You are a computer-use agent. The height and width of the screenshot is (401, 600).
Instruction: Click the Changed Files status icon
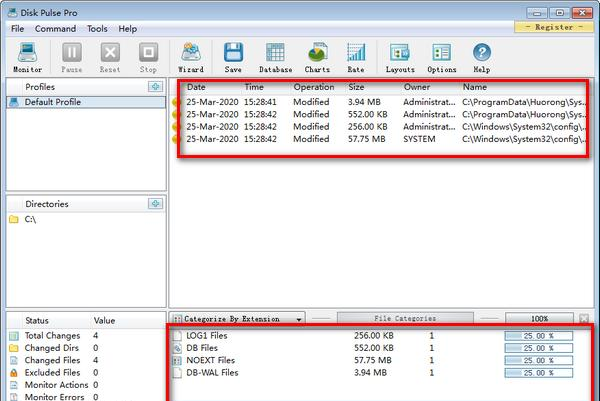pyautogui.click(x=14, y=360)
